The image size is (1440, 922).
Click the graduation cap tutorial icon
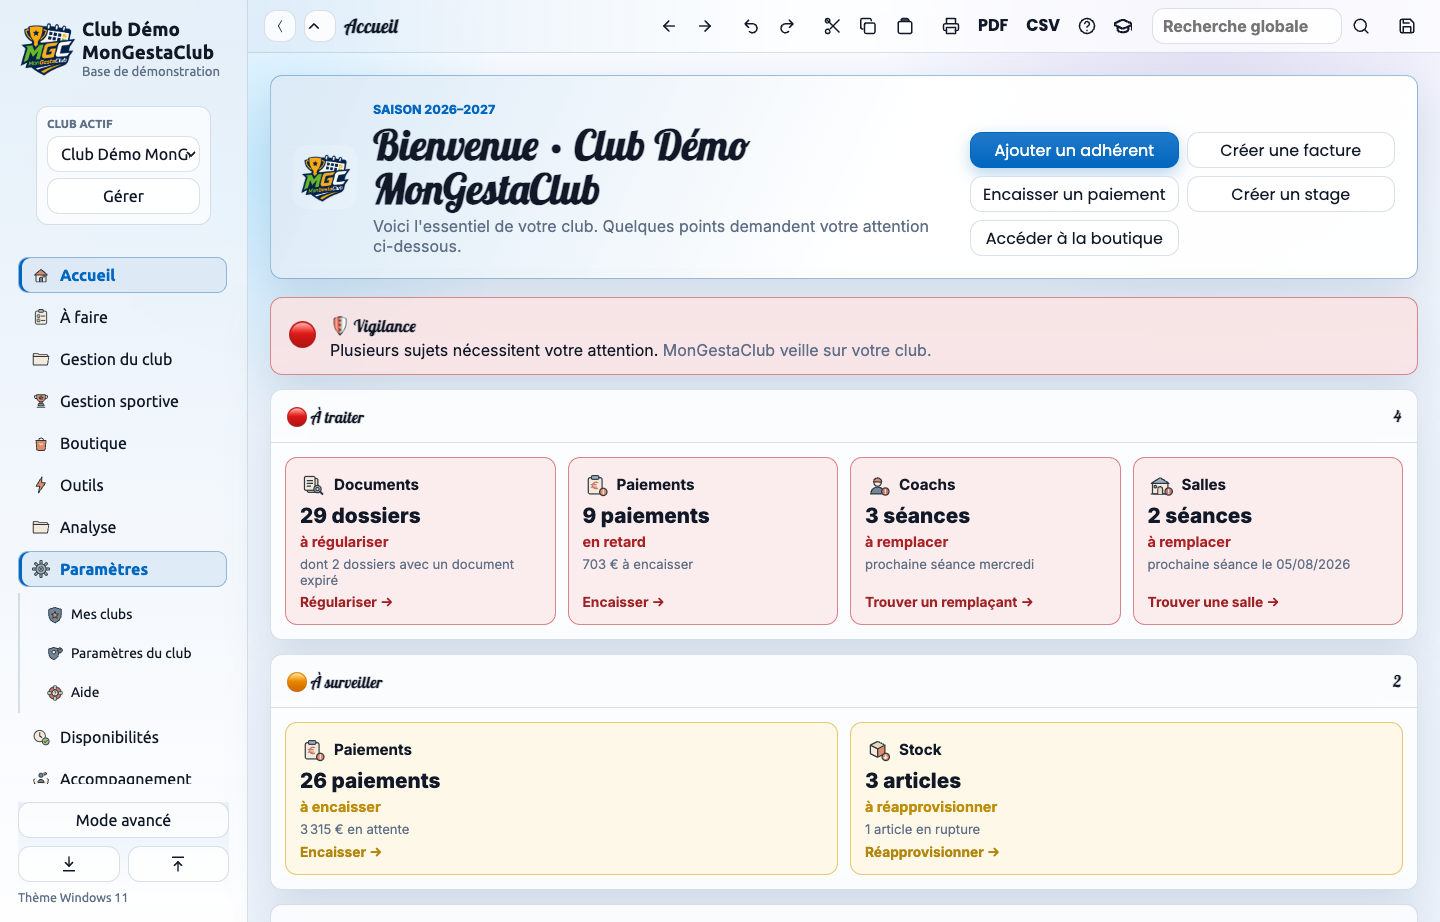pyautogui.click(x=1123, y=26)
